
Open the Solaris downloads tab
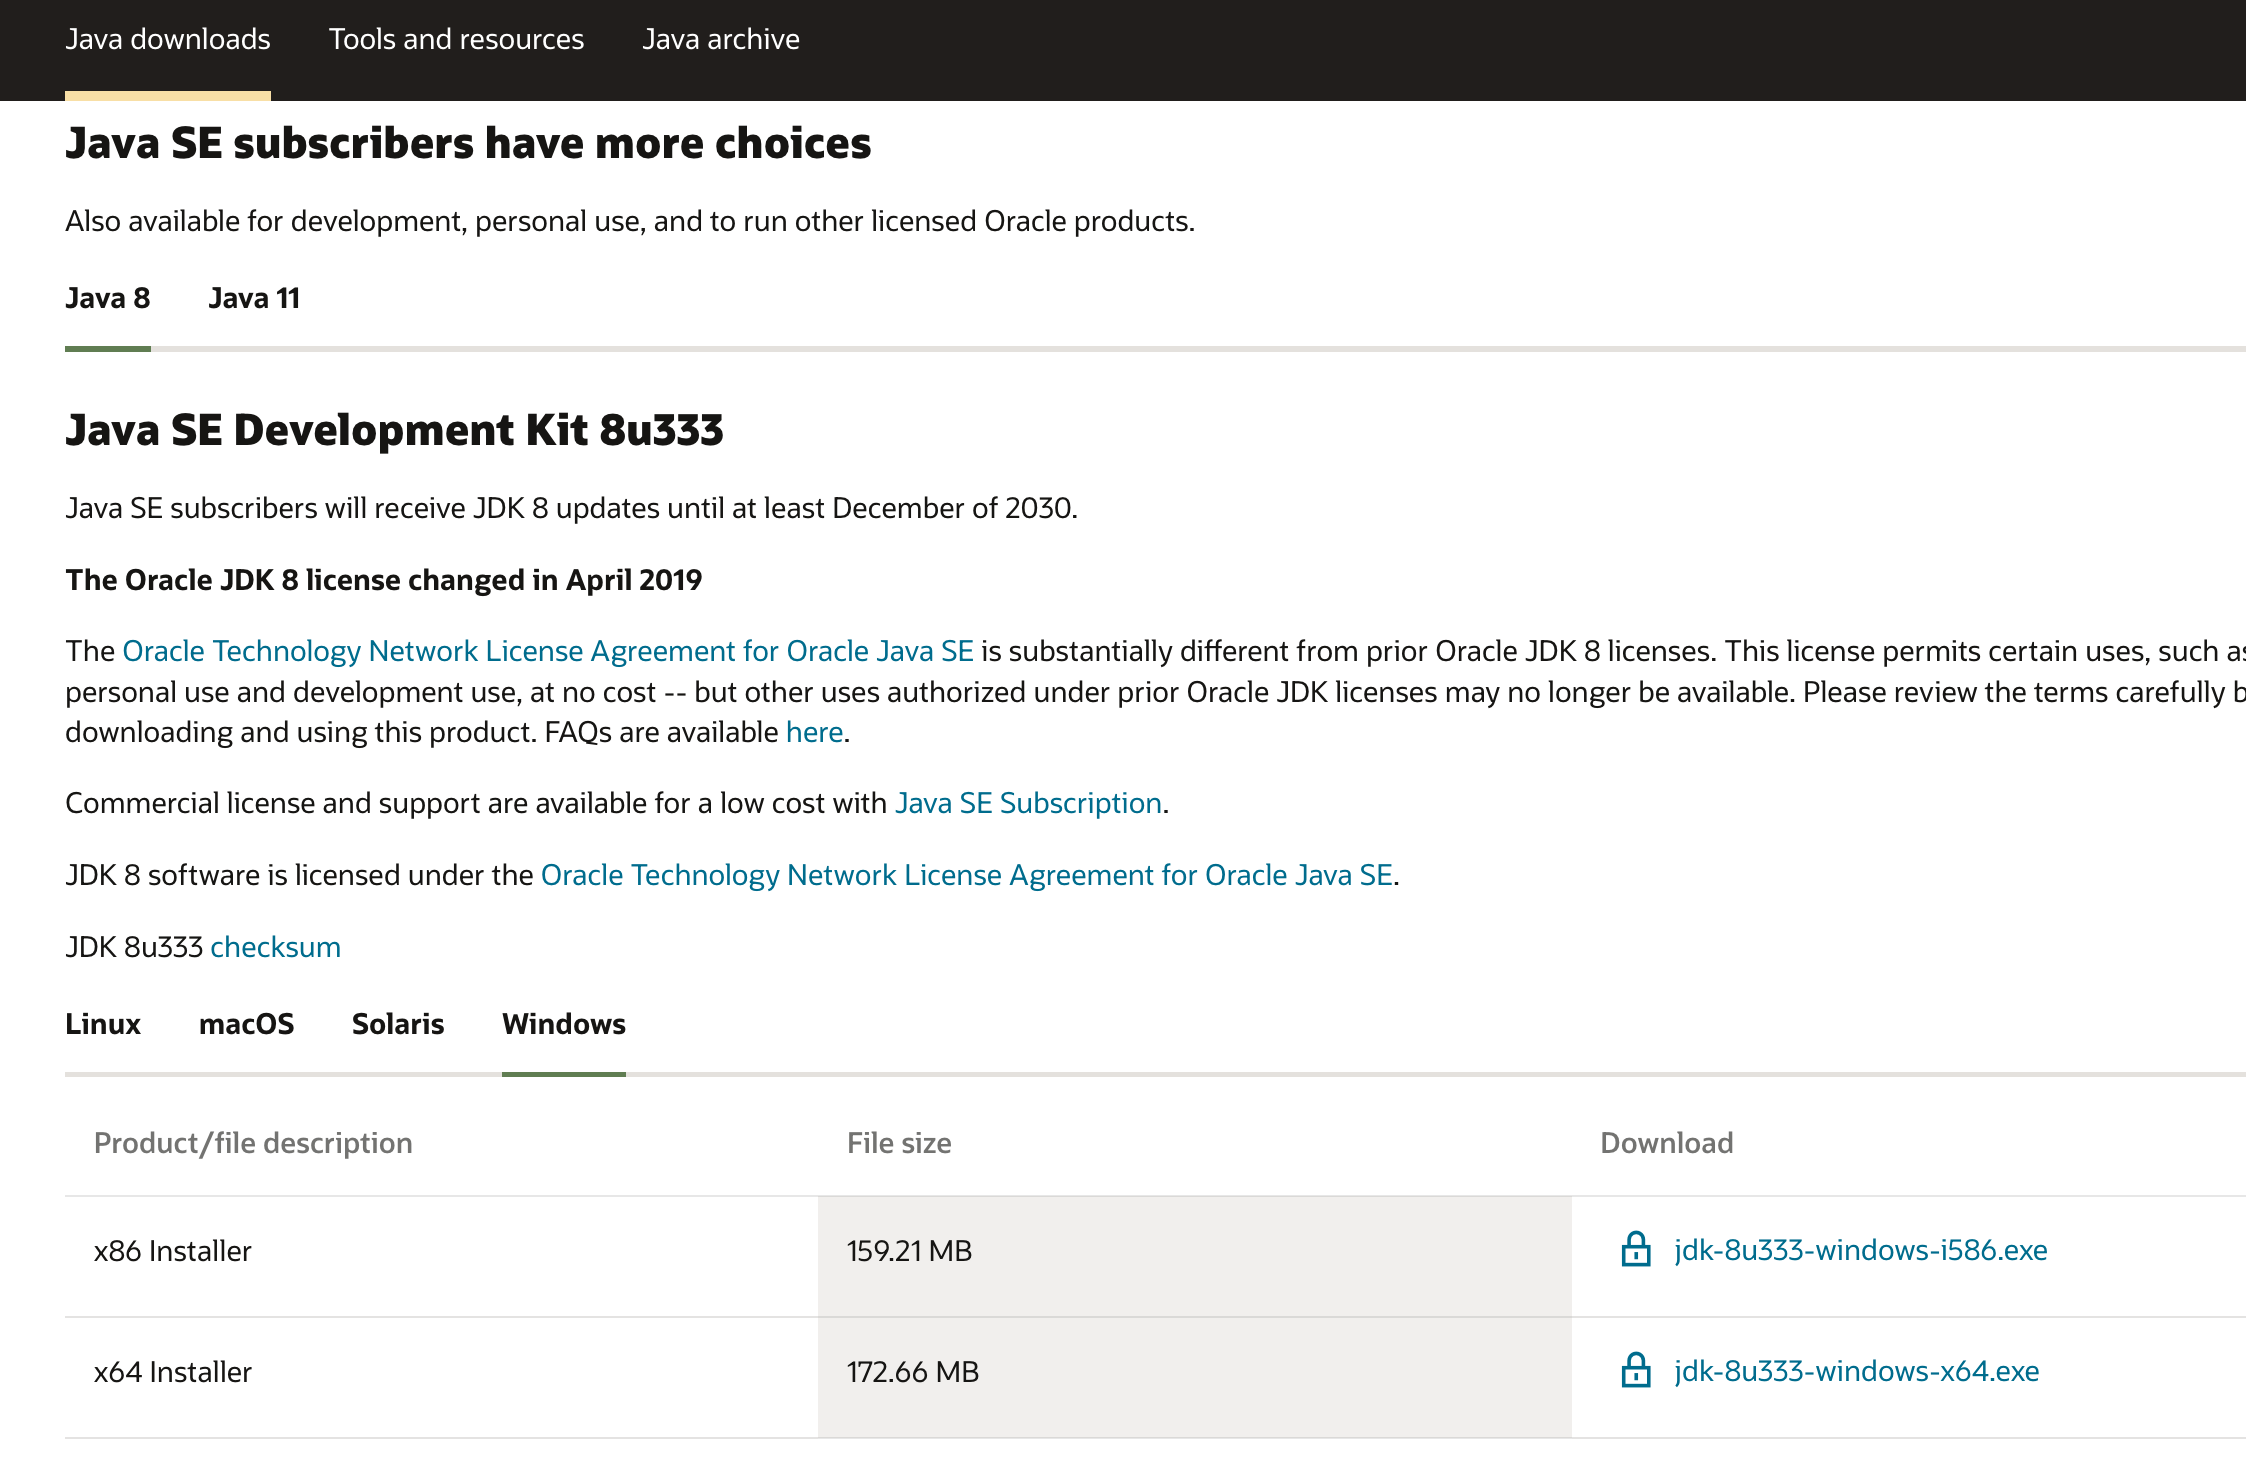398,1025
